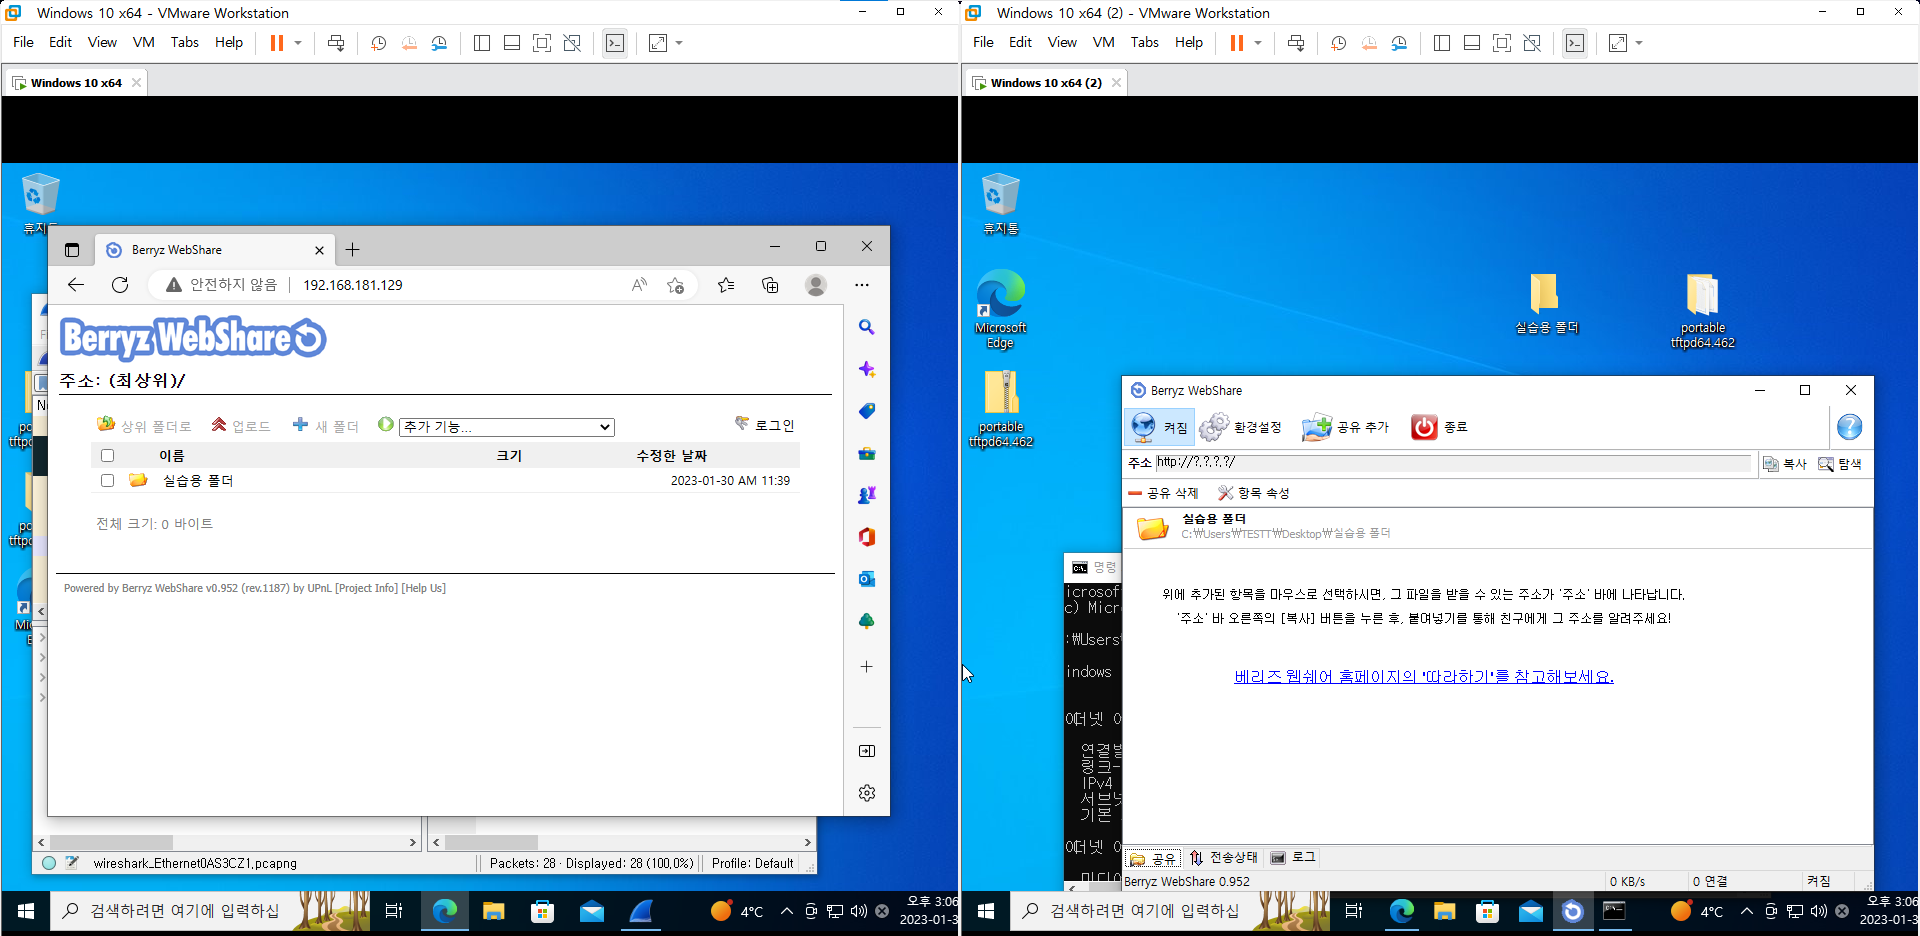Click the 종료 power button in Berryz WebShare
1920x936 pixels.
(x=1439, y=427)
